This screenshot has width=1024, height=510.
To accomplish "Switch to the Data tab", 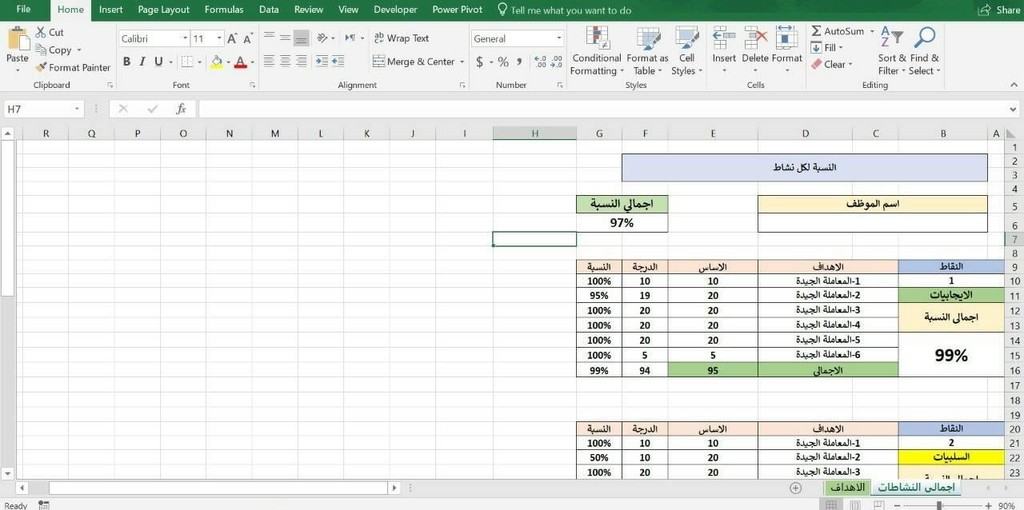I will (x=269, y=10).
